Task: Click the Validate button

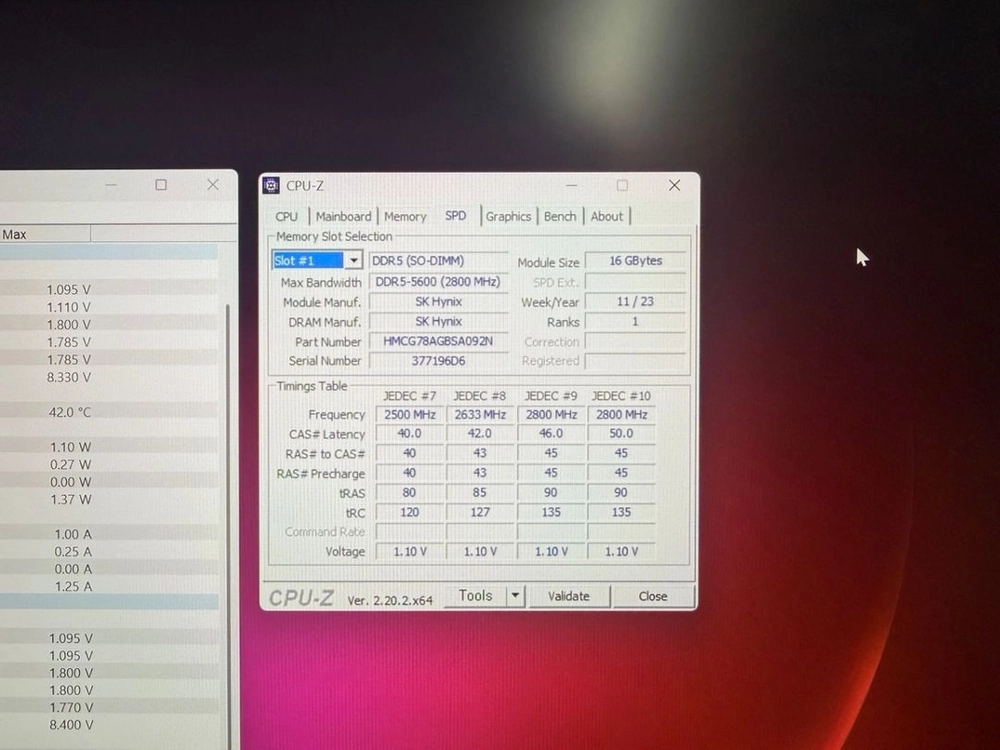Action: 568,596
